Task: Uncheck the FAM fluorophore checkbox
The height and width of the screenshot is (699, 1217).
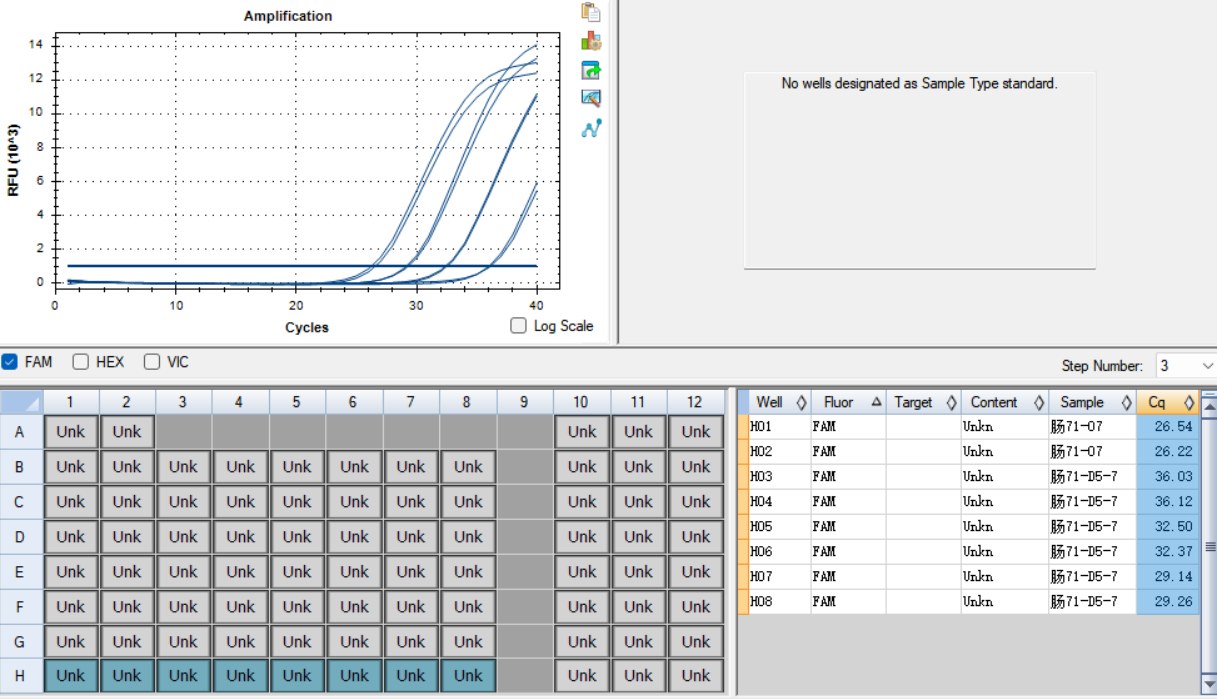Action: [x=10, y=362]
